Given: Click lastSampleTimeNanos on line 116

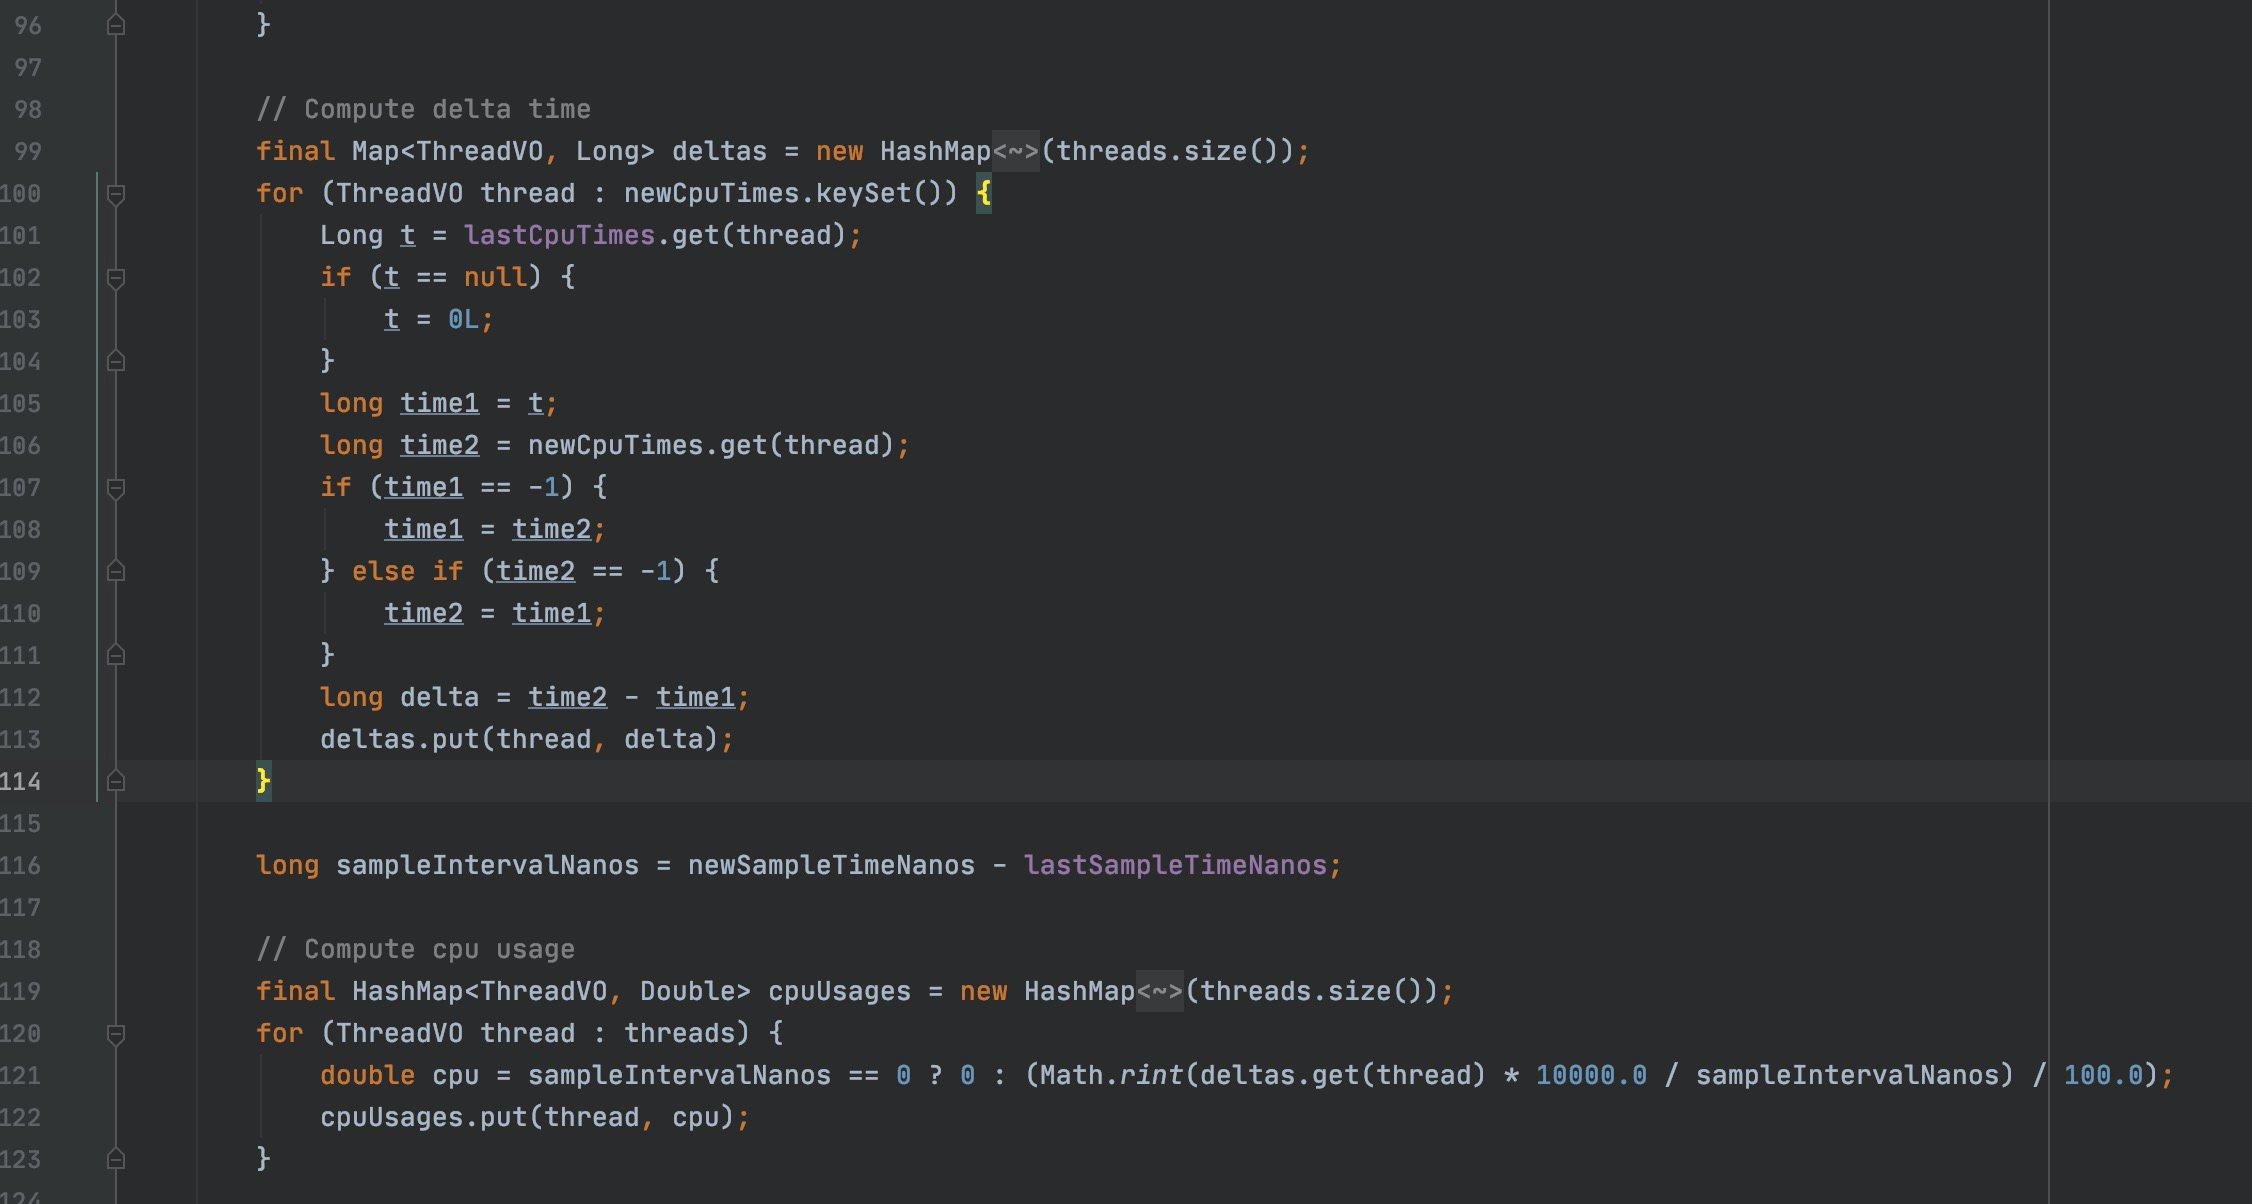Looking at the screenshot, I should click(1175, 866).
